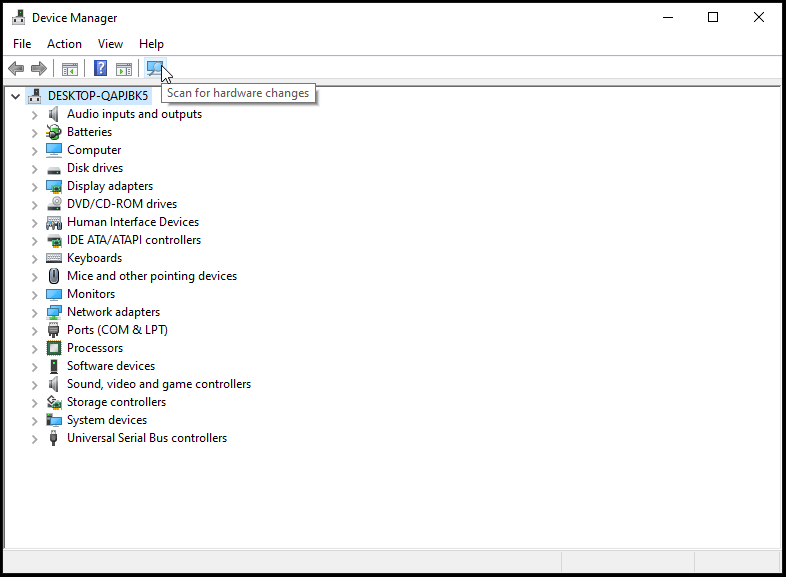Screen dimensions: 786x577
Task: Select the IDE ATA/ATAPI controllers label
Action: tap(134, 240)
